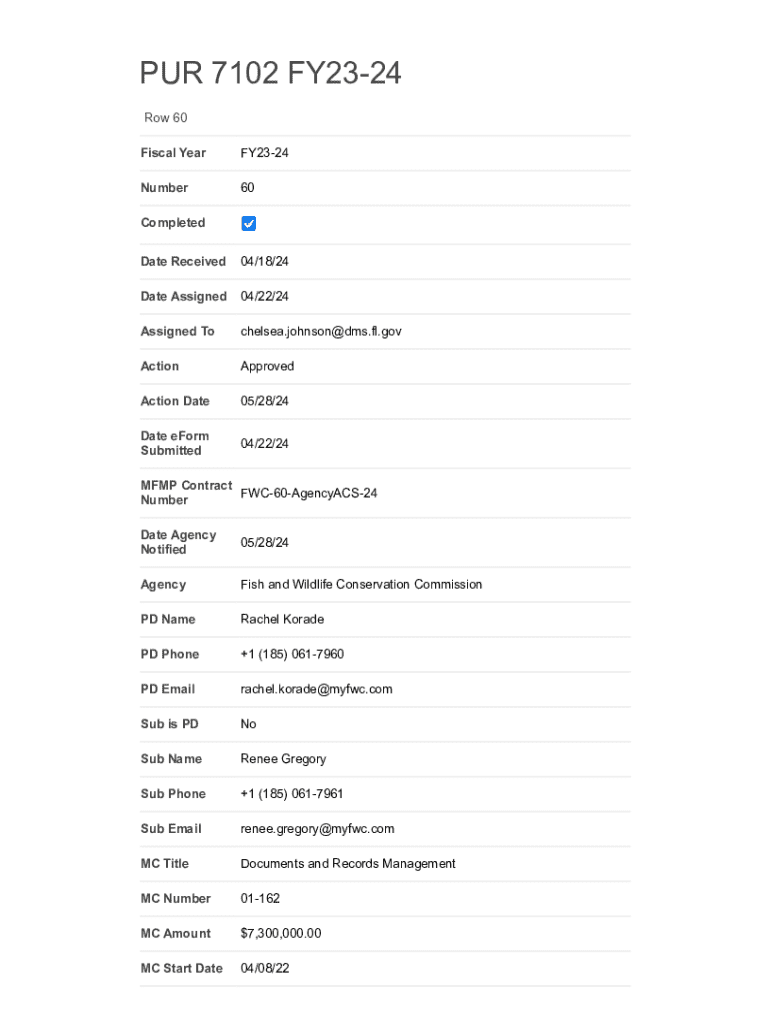Click the Date Received value 04/18/24
Screen dimensions: 770x1024
coord(264,261)
